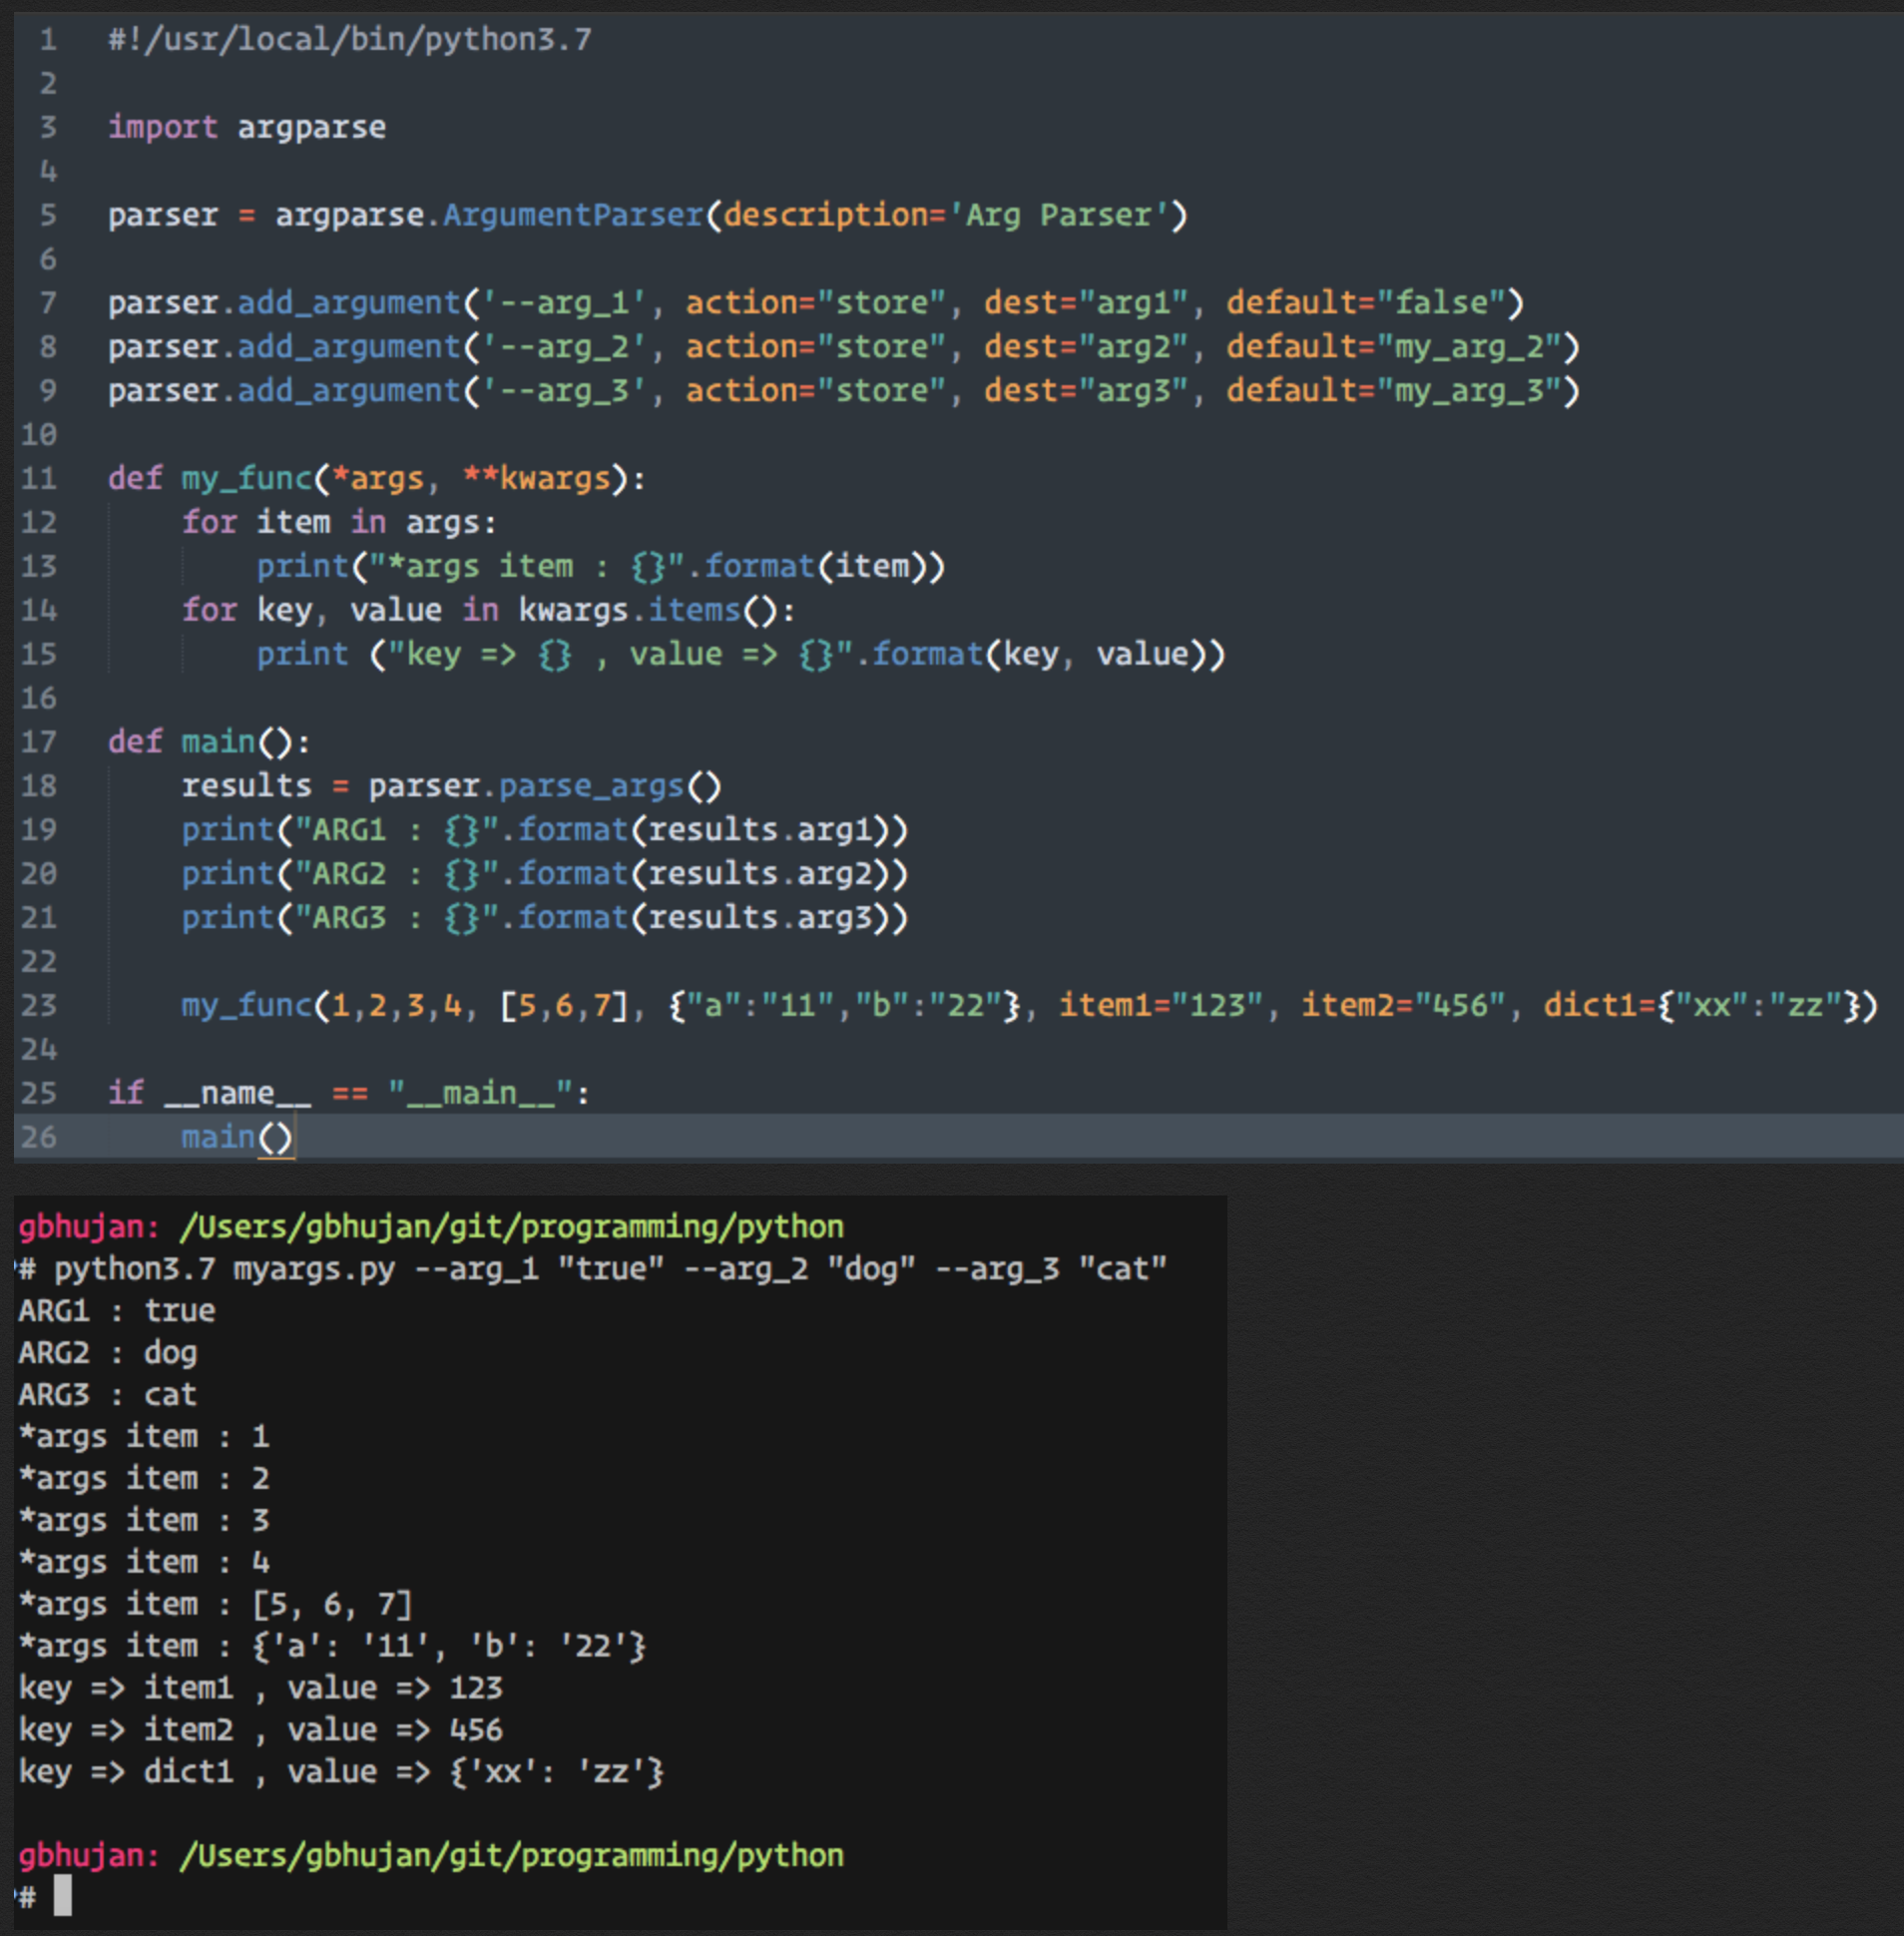Click the 'ARG2 : dog' terminal output line
The image size is (1904, 1936).
click(x=108, y=1353)
